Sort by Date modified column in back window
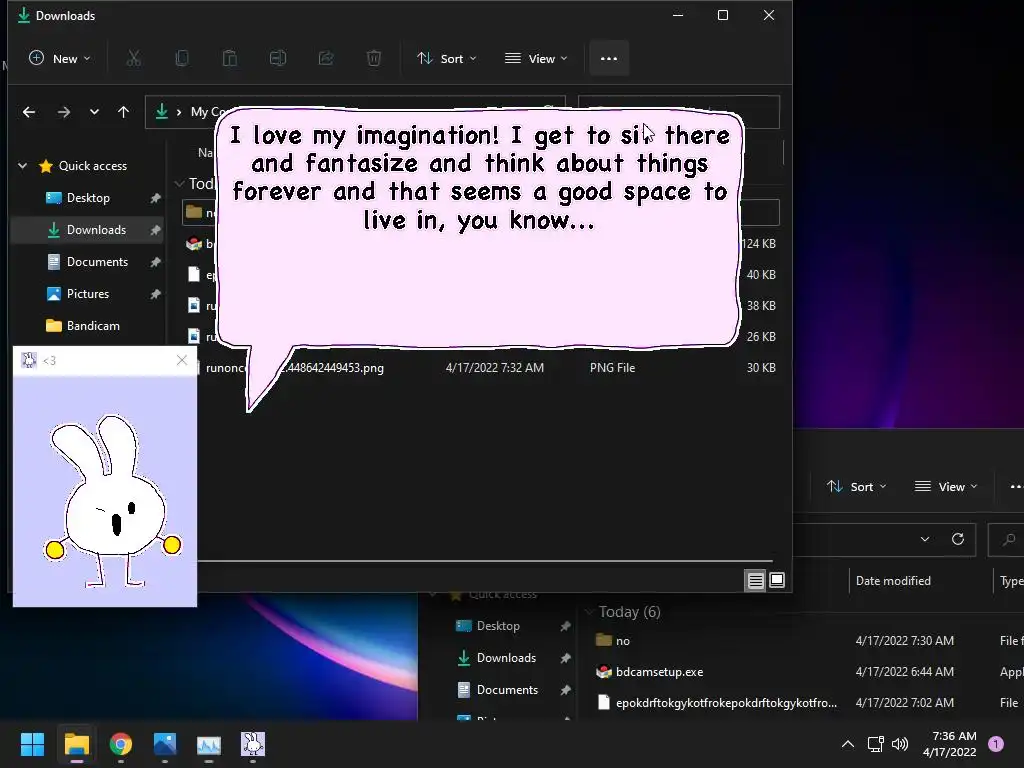1024x768 pixels. tap(893, 581)
